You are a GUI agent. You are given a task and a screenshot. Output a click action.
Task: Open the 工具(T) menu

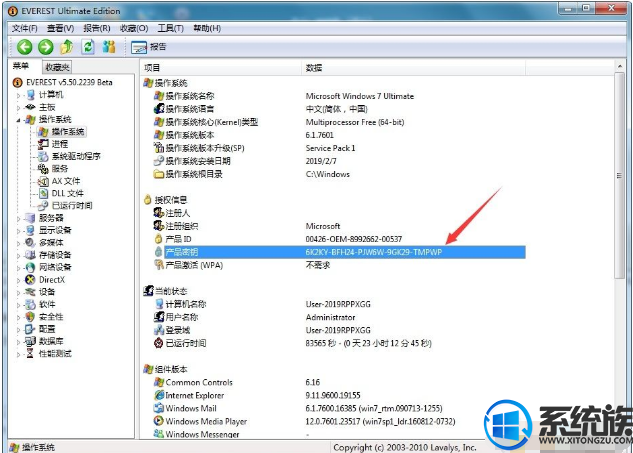pyautogui.click(x=170, y=28)
